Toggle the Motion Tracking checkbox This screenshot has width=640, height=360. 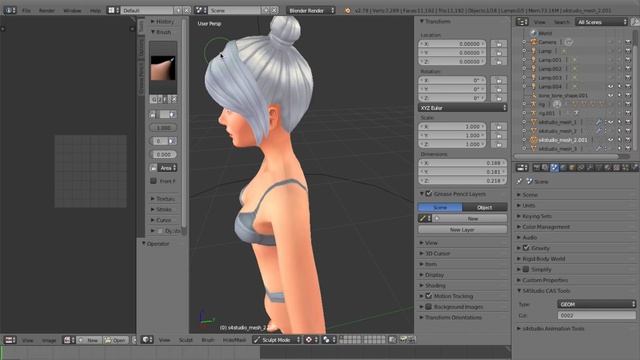click(429, 296)
